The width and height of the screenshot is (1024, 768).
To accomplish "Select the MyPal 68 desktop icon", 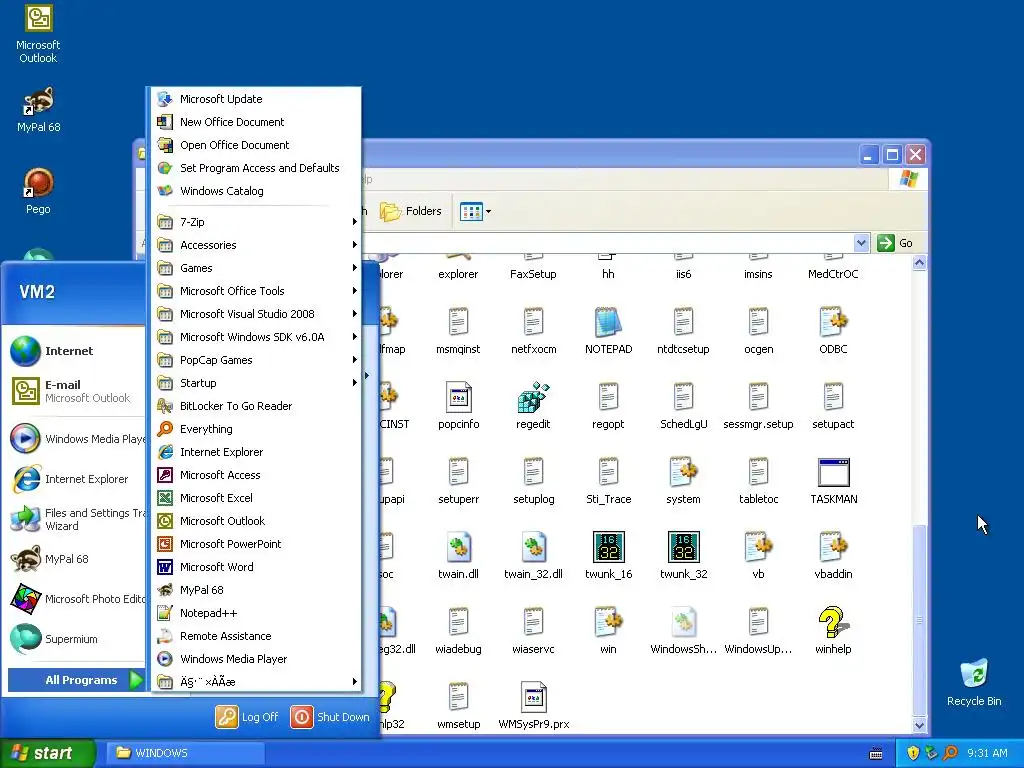I will click(x=38, y=109).
